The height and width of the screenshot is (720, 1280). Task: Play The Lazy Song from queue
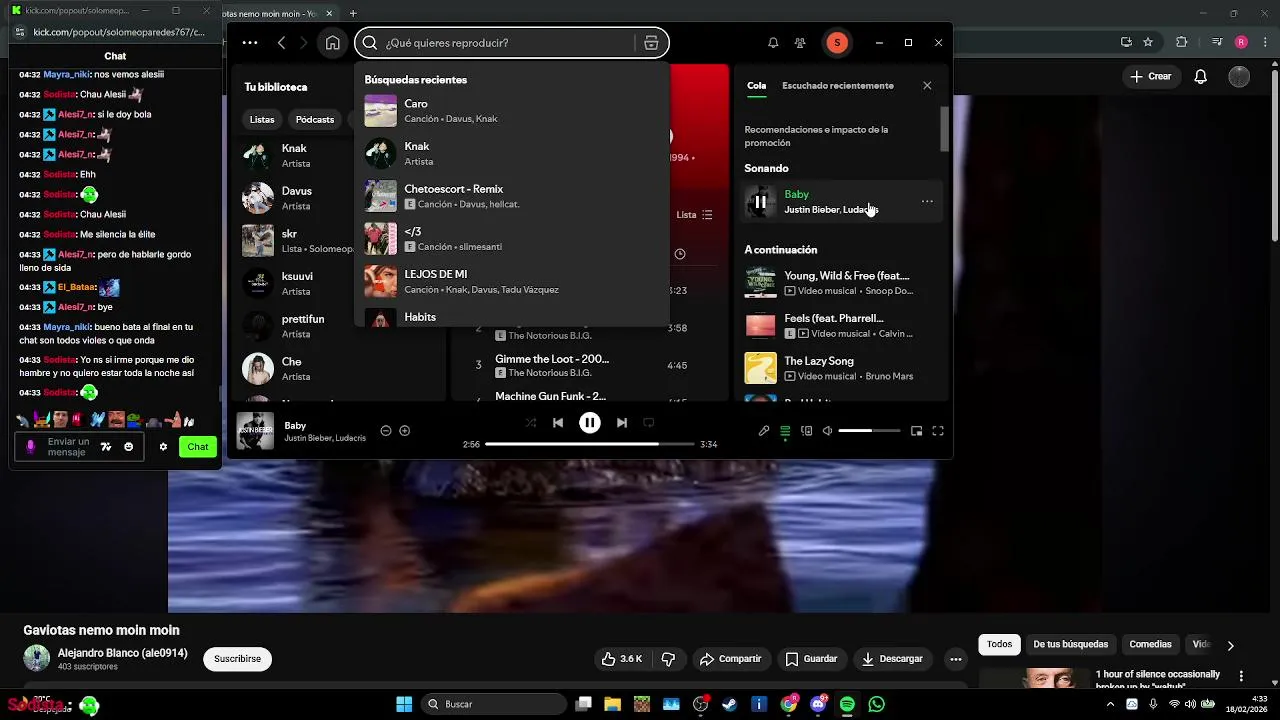(840, 368)
